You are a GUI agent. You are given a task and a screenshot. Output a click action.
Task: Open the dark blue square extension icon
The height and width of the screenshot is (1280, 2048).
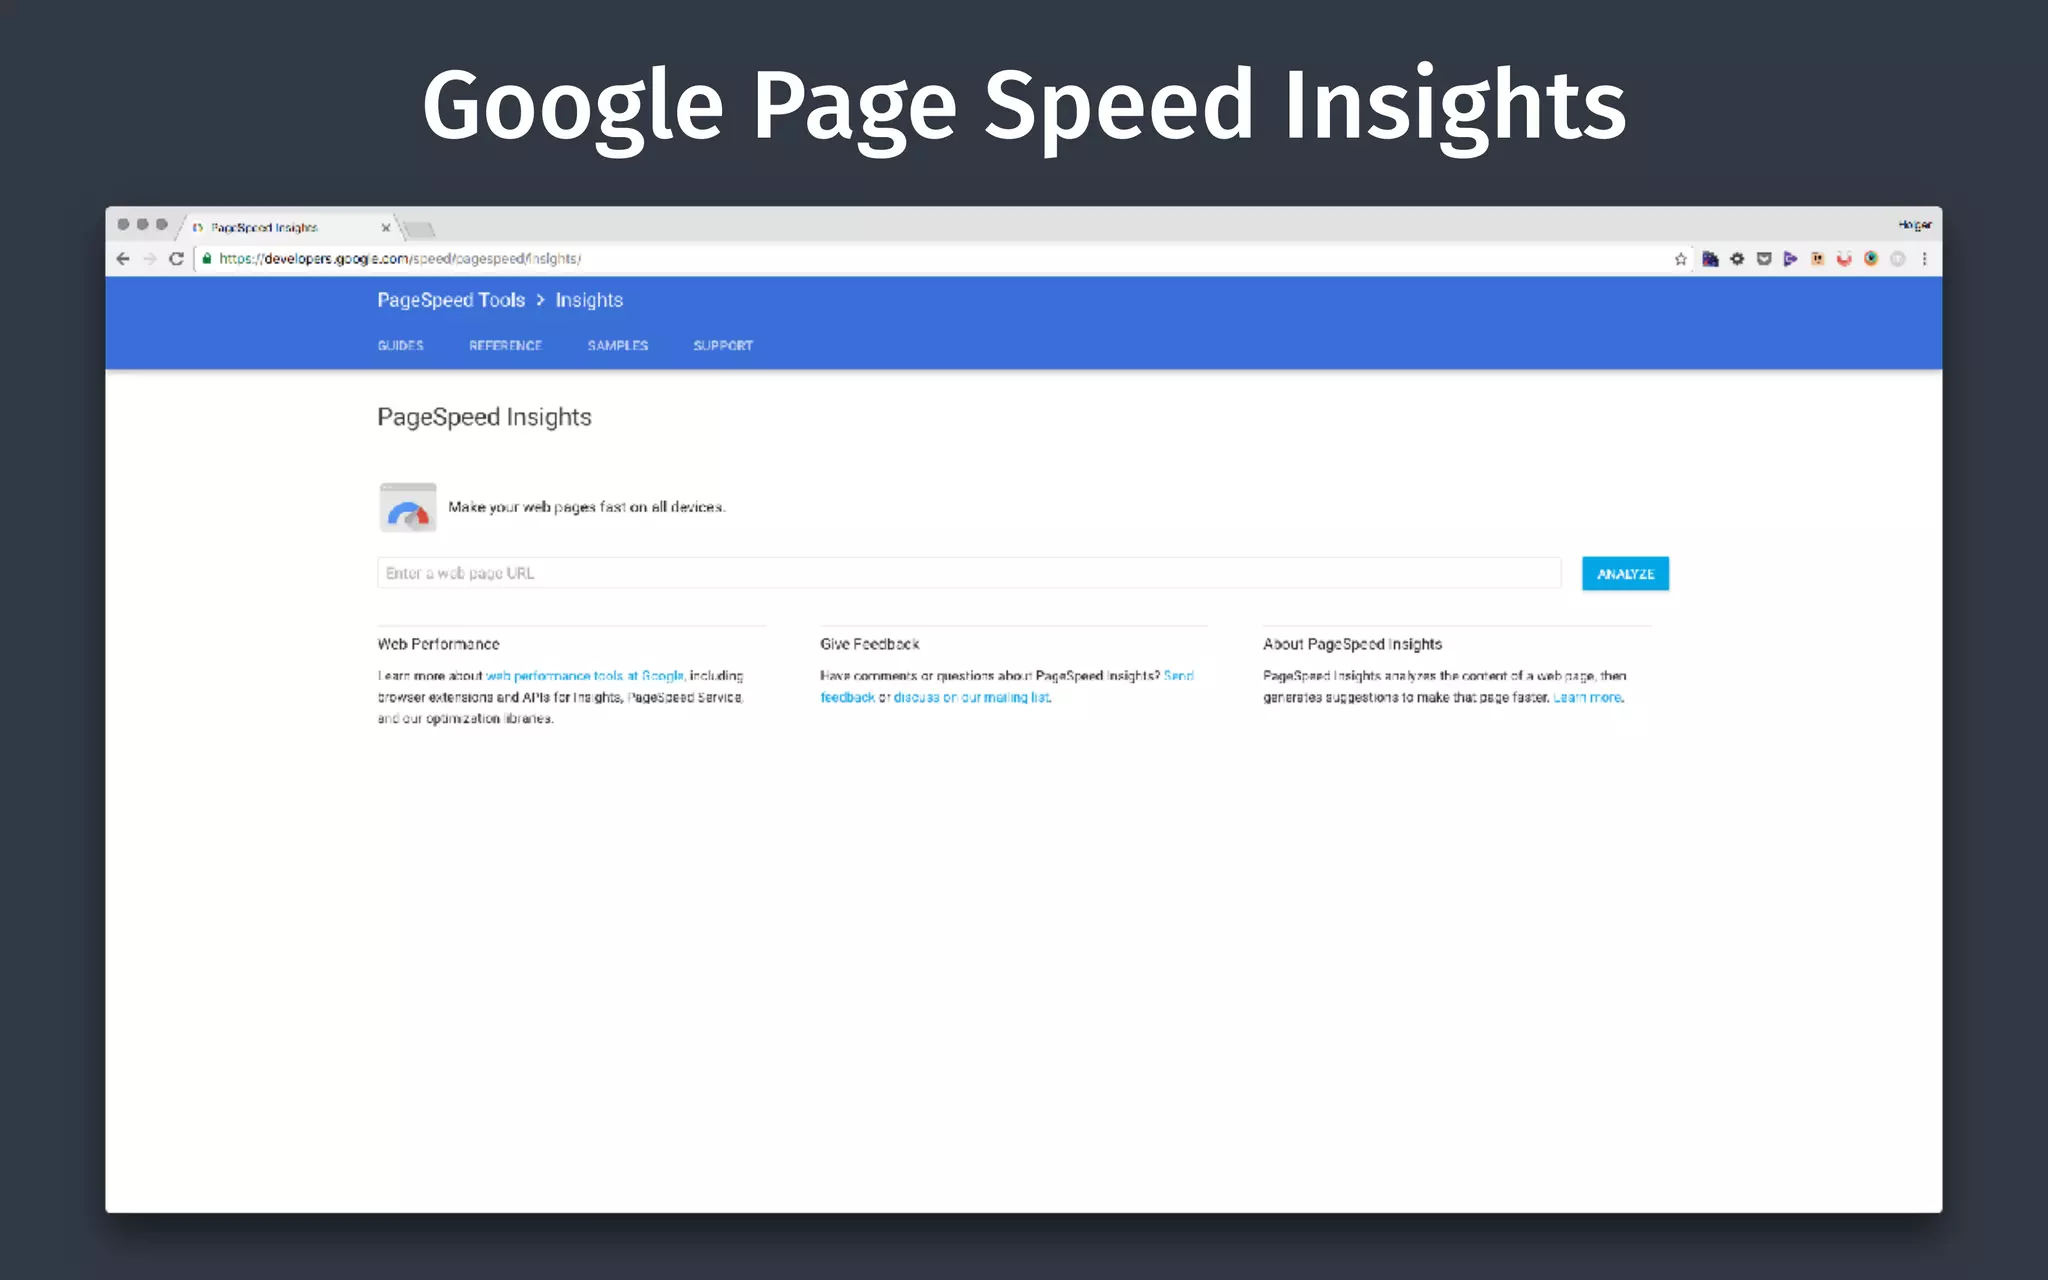[x=1711, y=259]
